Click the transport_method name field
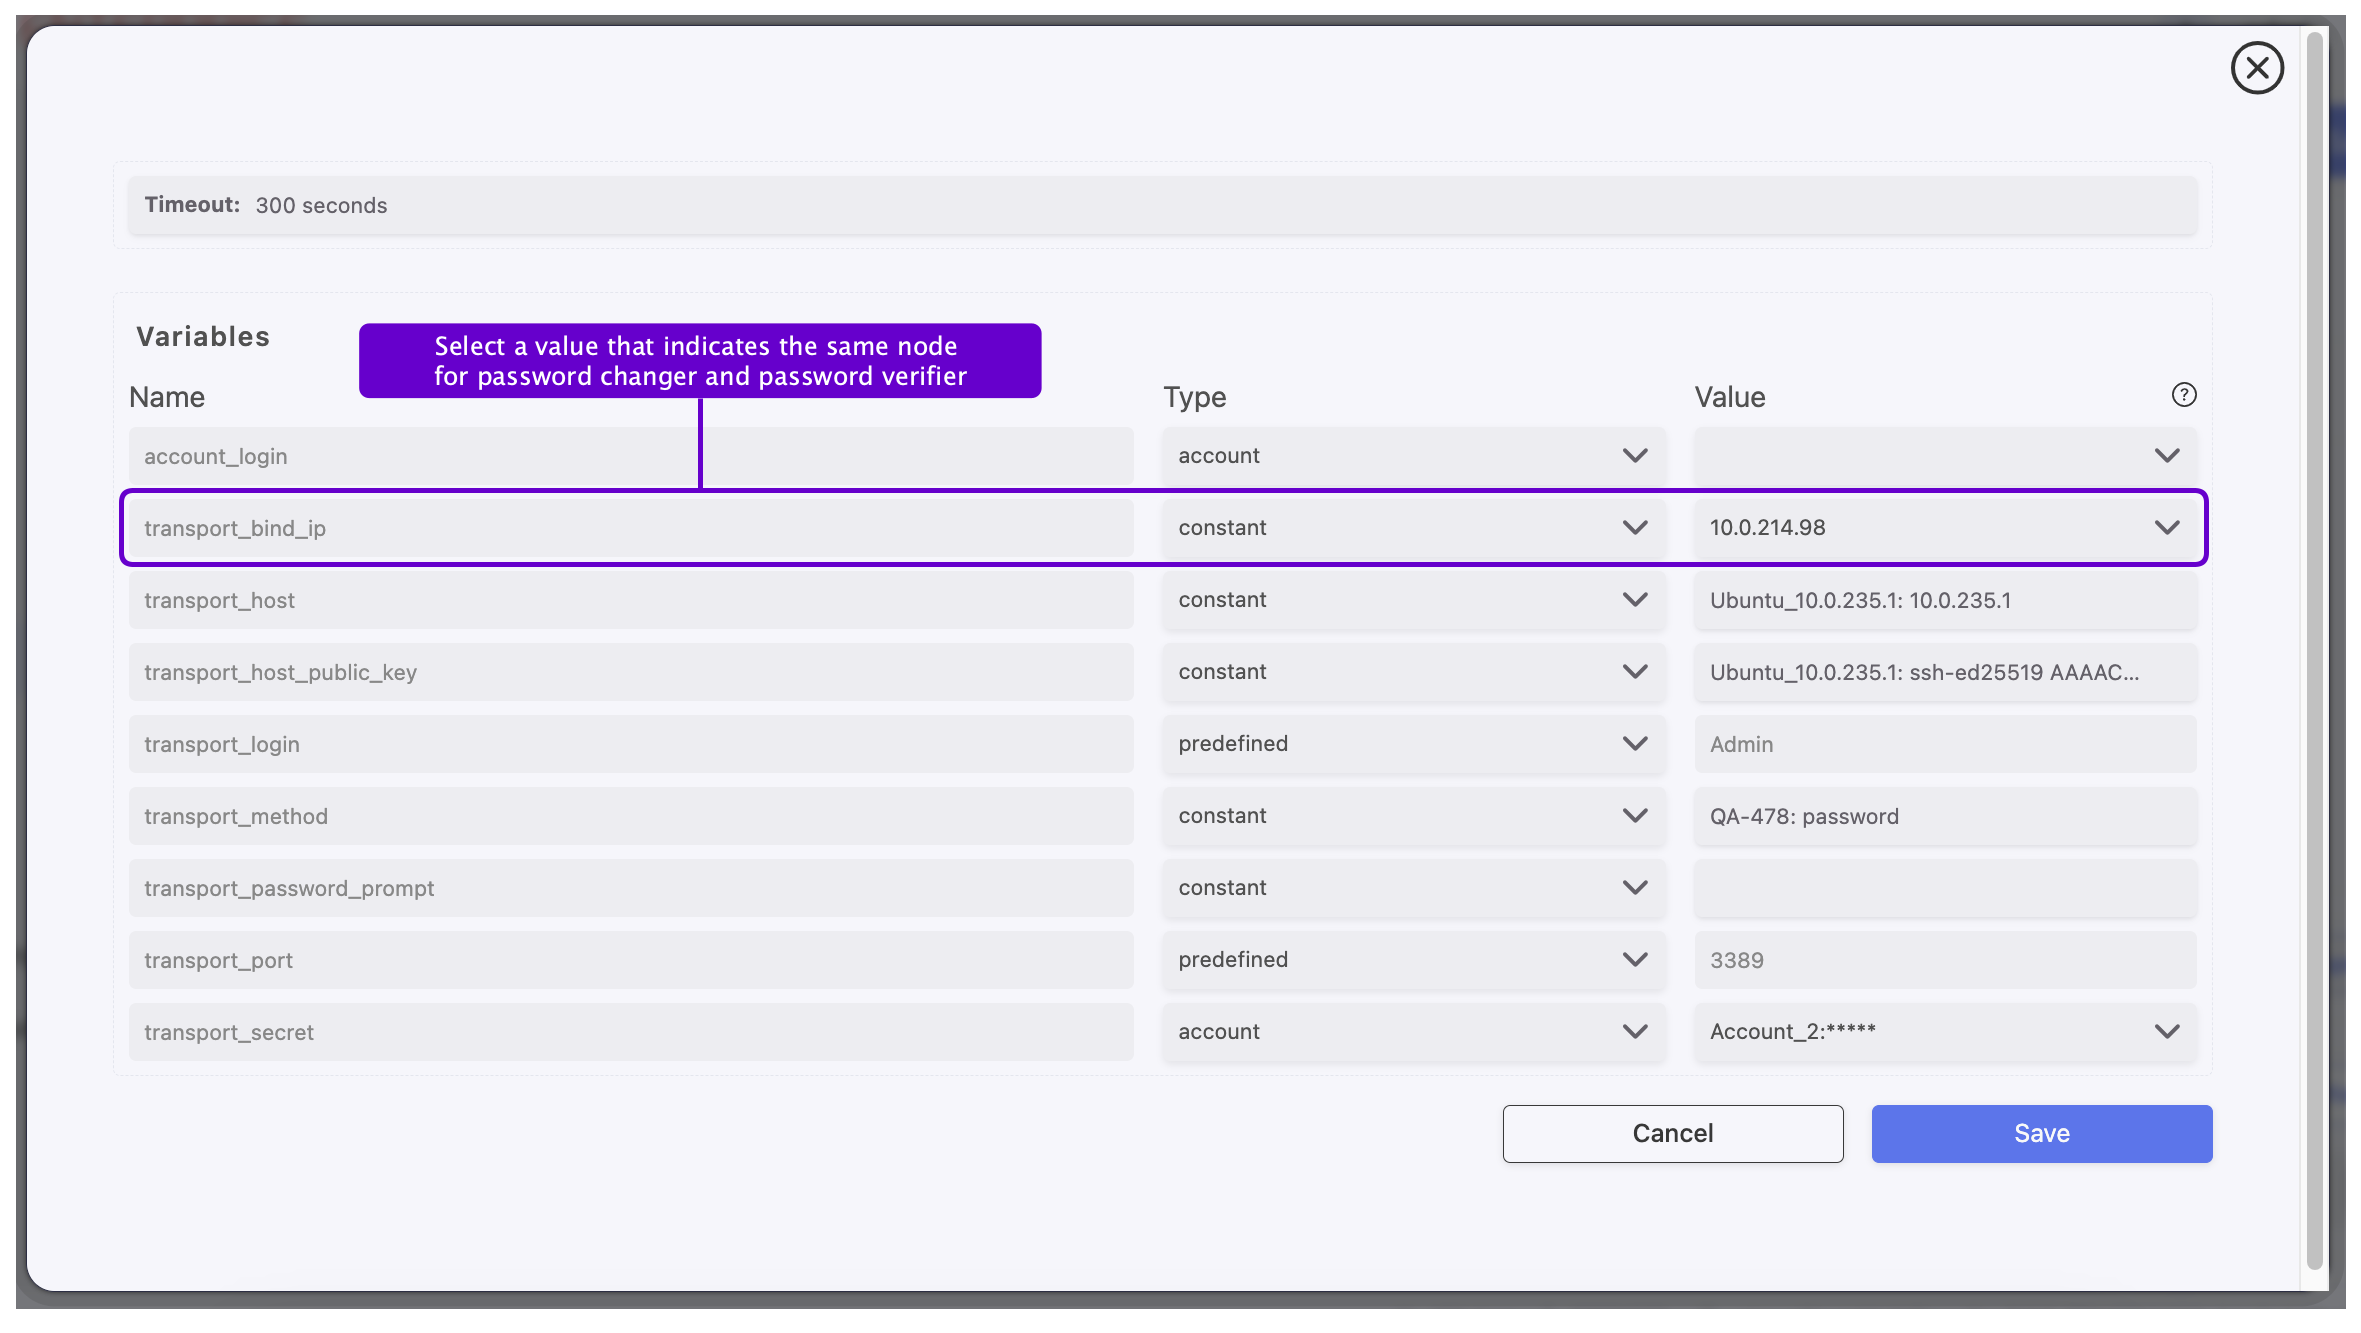Screen dimensions: 2361x1333 tap(631, 816)
